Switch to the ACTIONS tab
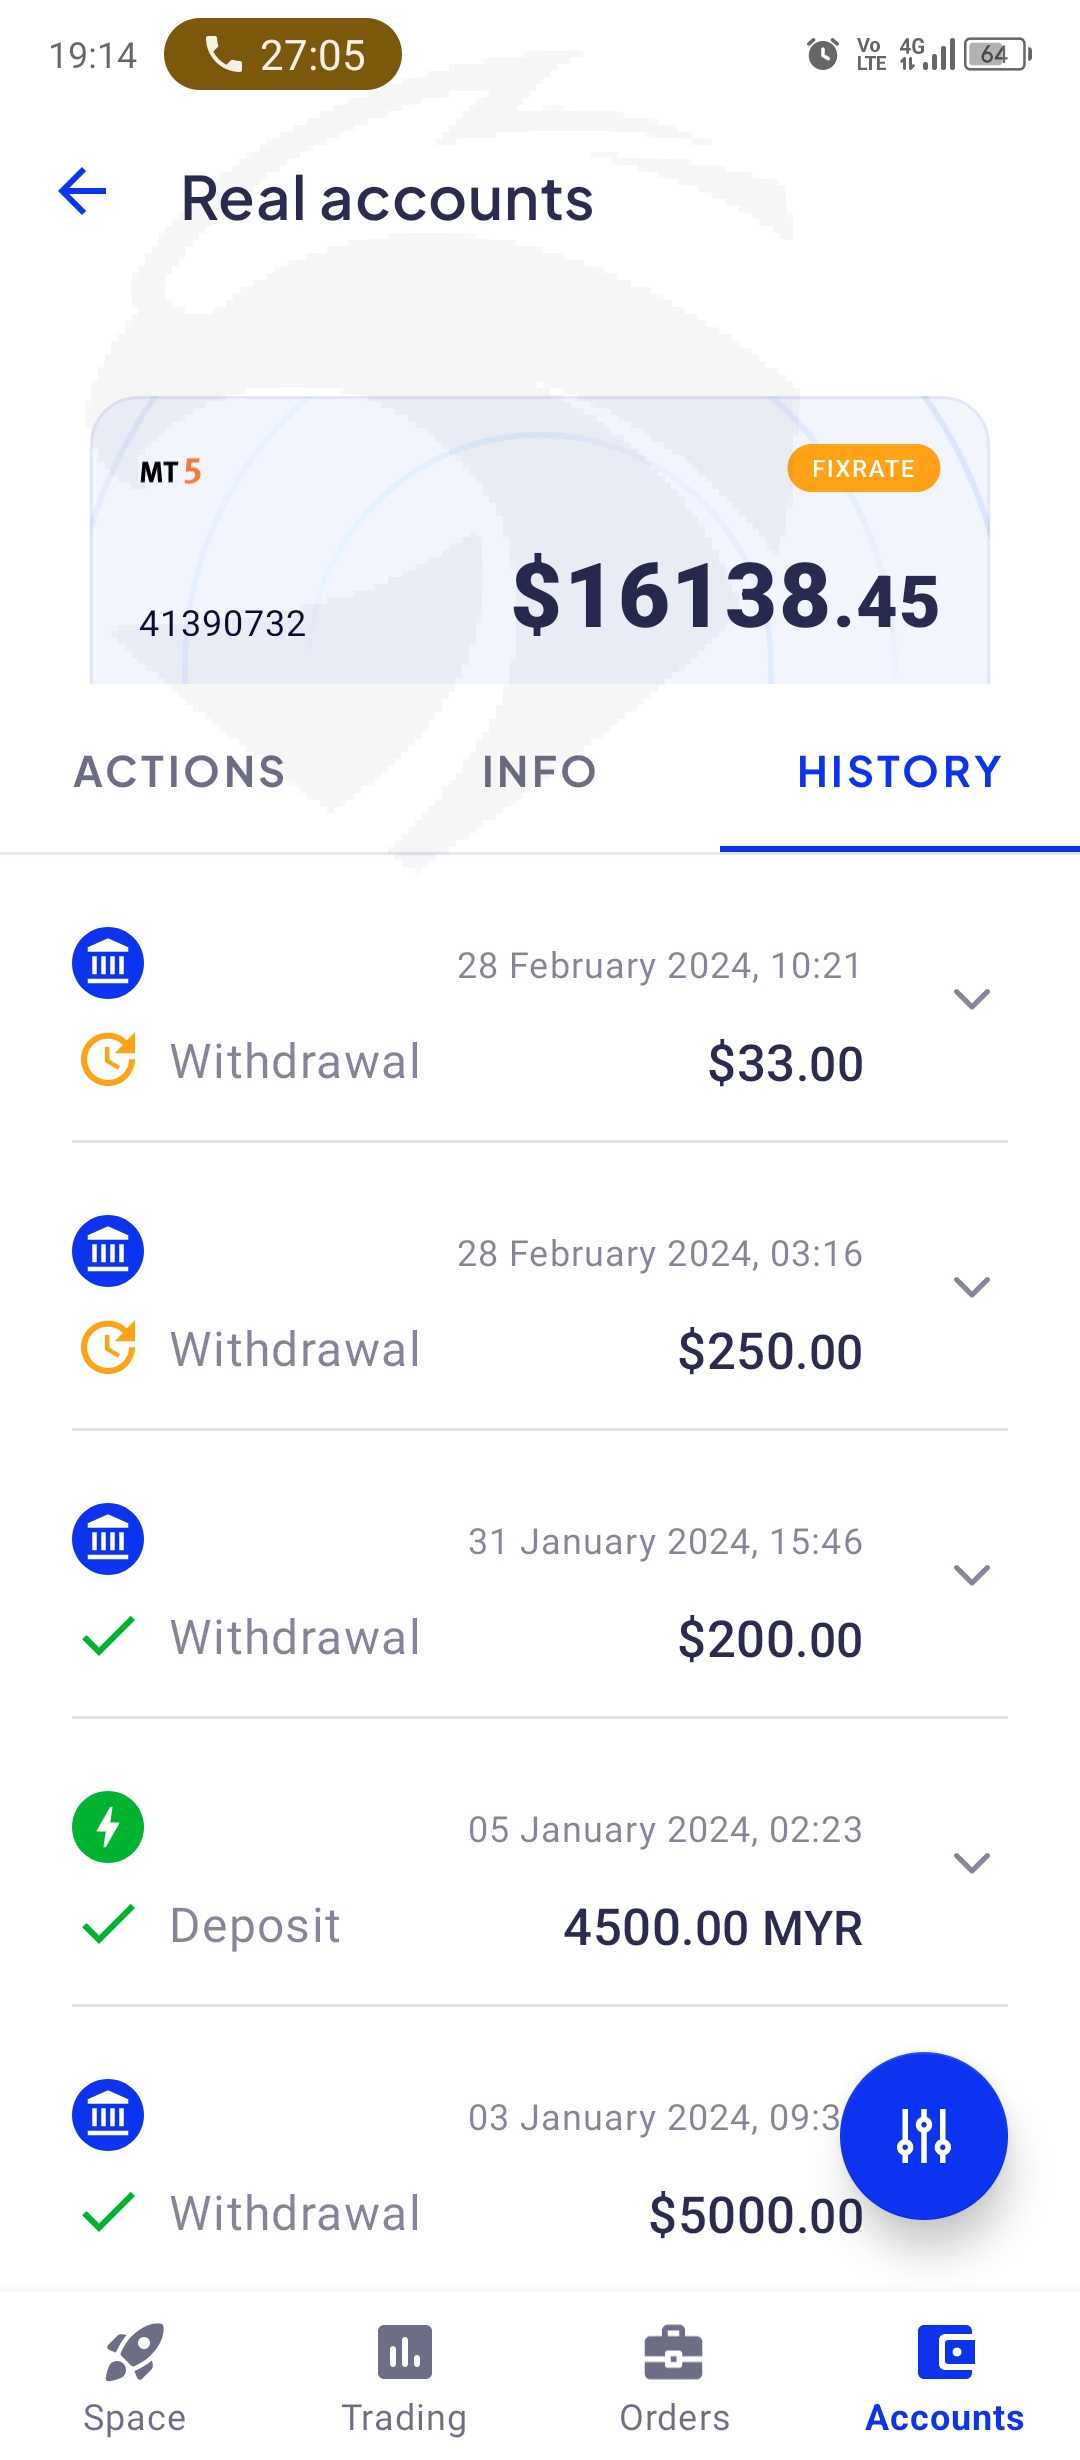The height and width of the screenshot is (2460, 1080). (180, 772)
